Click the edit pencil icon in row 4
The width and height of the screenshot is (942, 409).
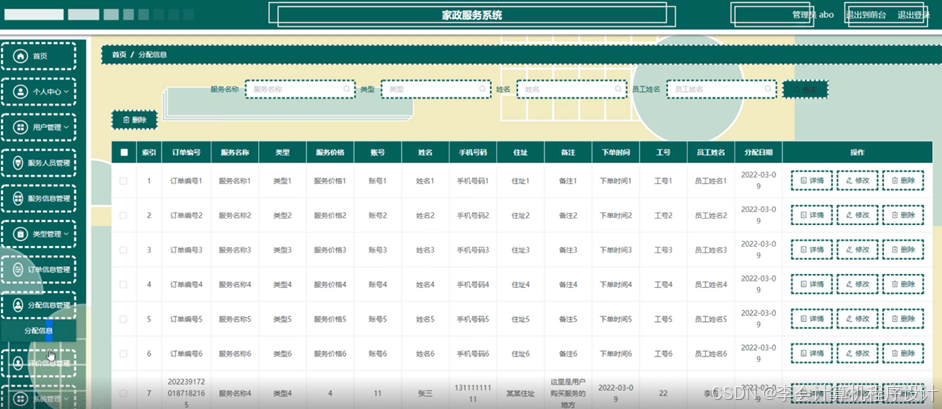pyautogui.click(x=849, y=284)
